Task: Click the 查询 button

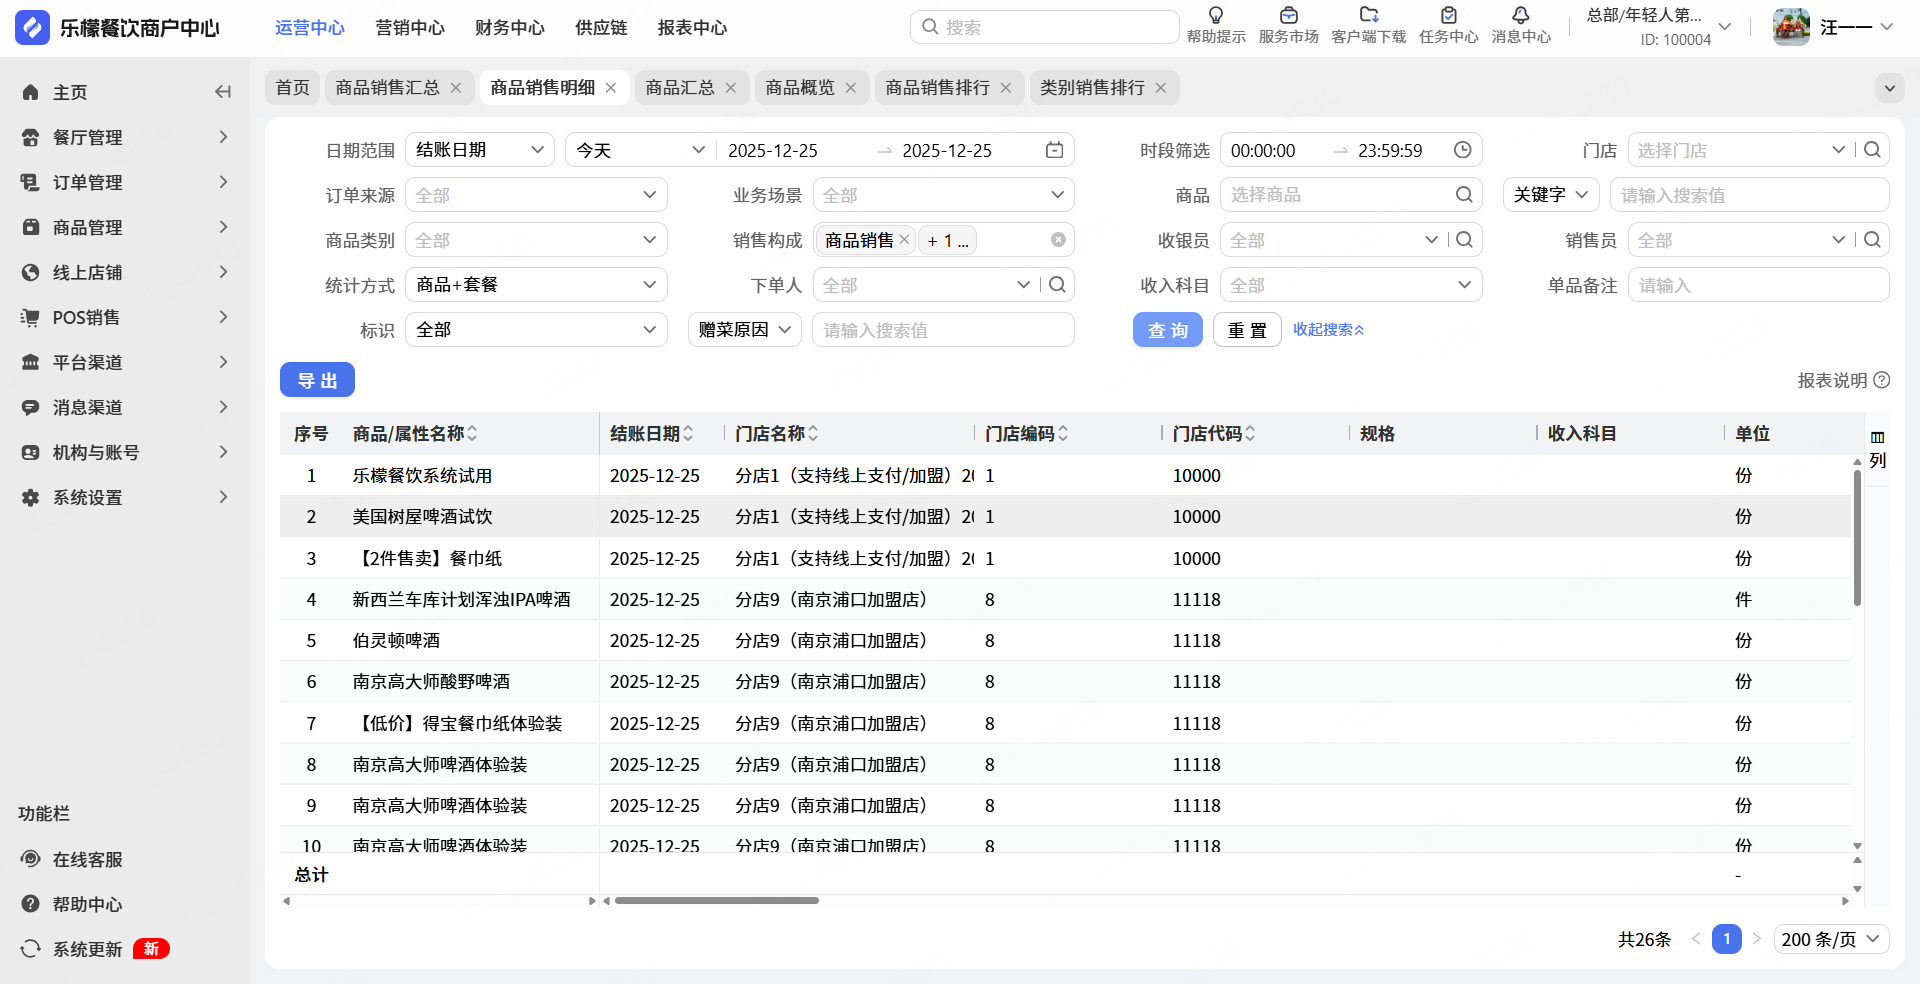Action: (1167, 330)
